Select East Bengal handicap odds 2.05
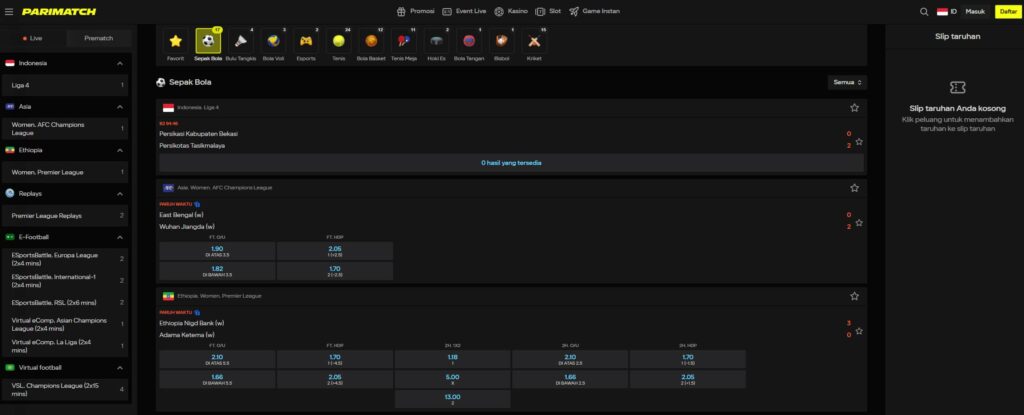 click(x=335, y=251)
